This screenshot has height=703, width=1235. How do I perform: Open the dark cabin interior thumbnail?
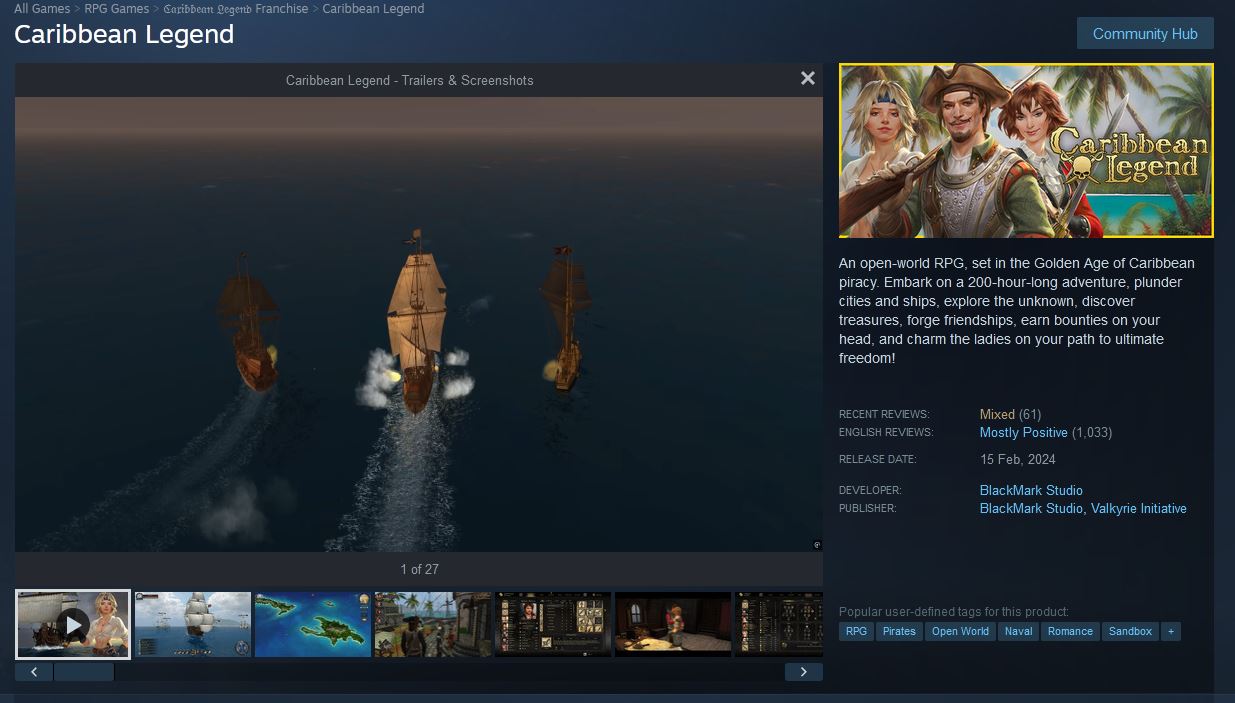(673, 625)
